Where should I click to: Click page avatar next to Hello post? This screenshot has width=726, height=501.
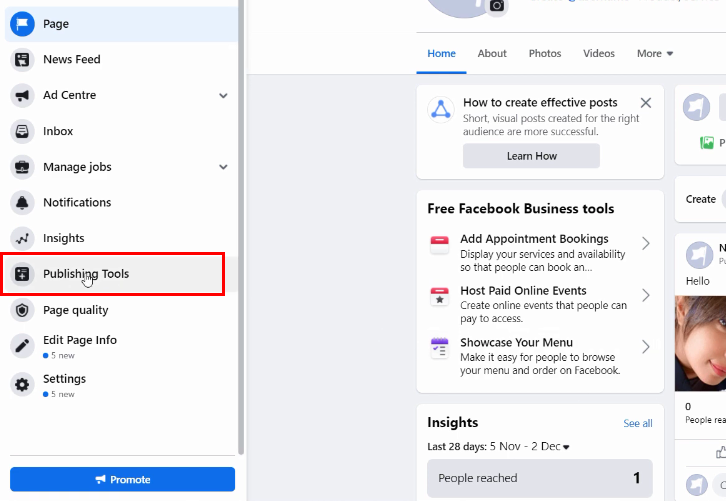pos(699,255)
